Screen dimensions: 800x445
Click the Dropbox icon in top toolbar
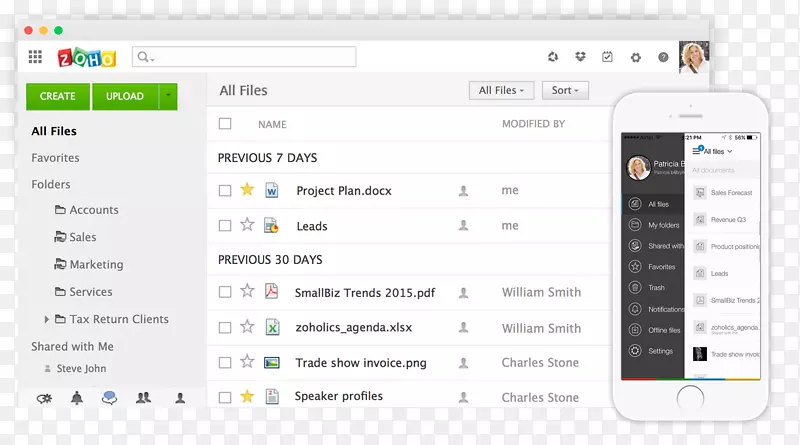click(580, 57)
